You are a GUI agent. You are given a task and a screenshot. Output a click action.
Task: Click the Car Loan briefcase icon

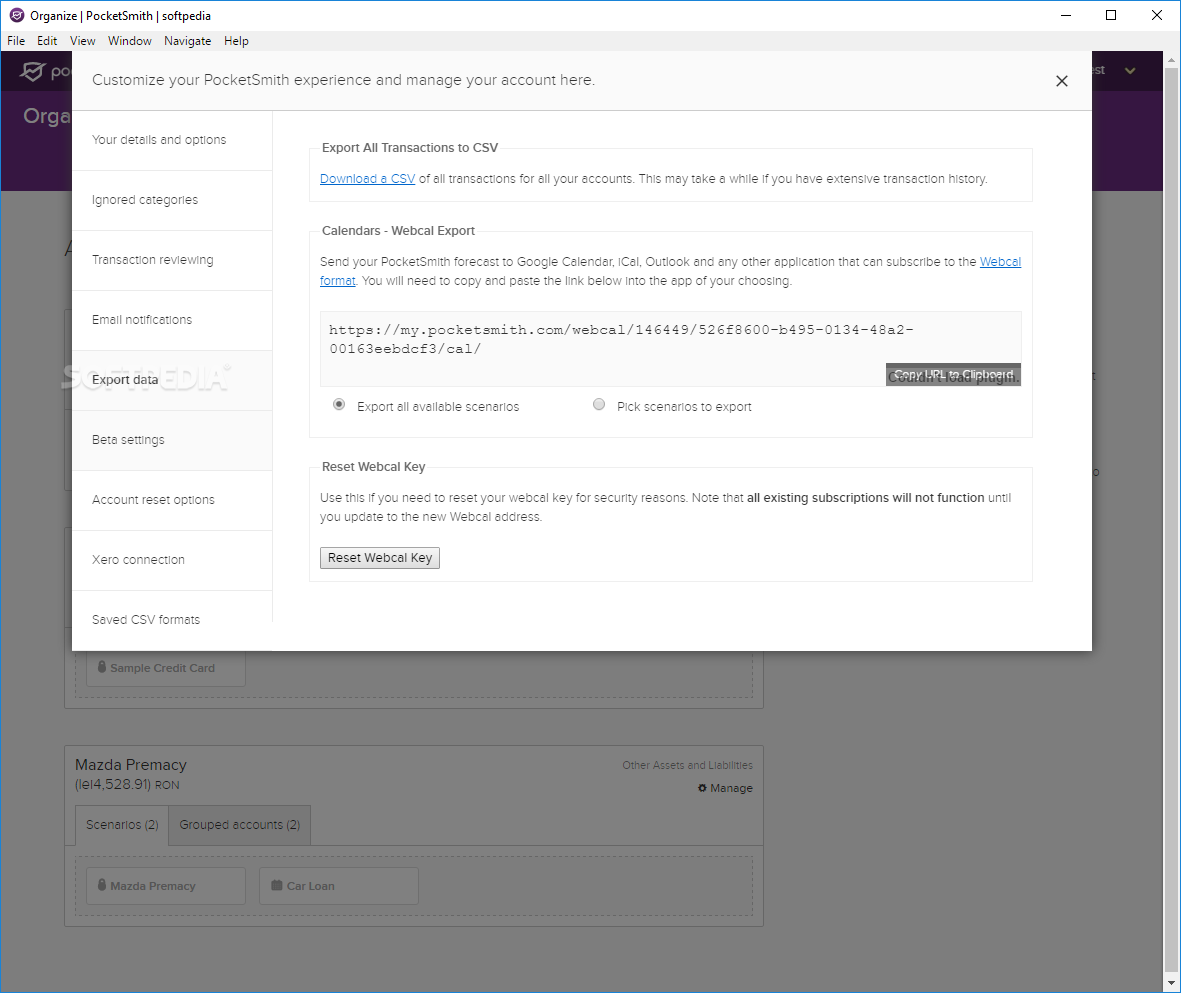[x=276, y=885]
